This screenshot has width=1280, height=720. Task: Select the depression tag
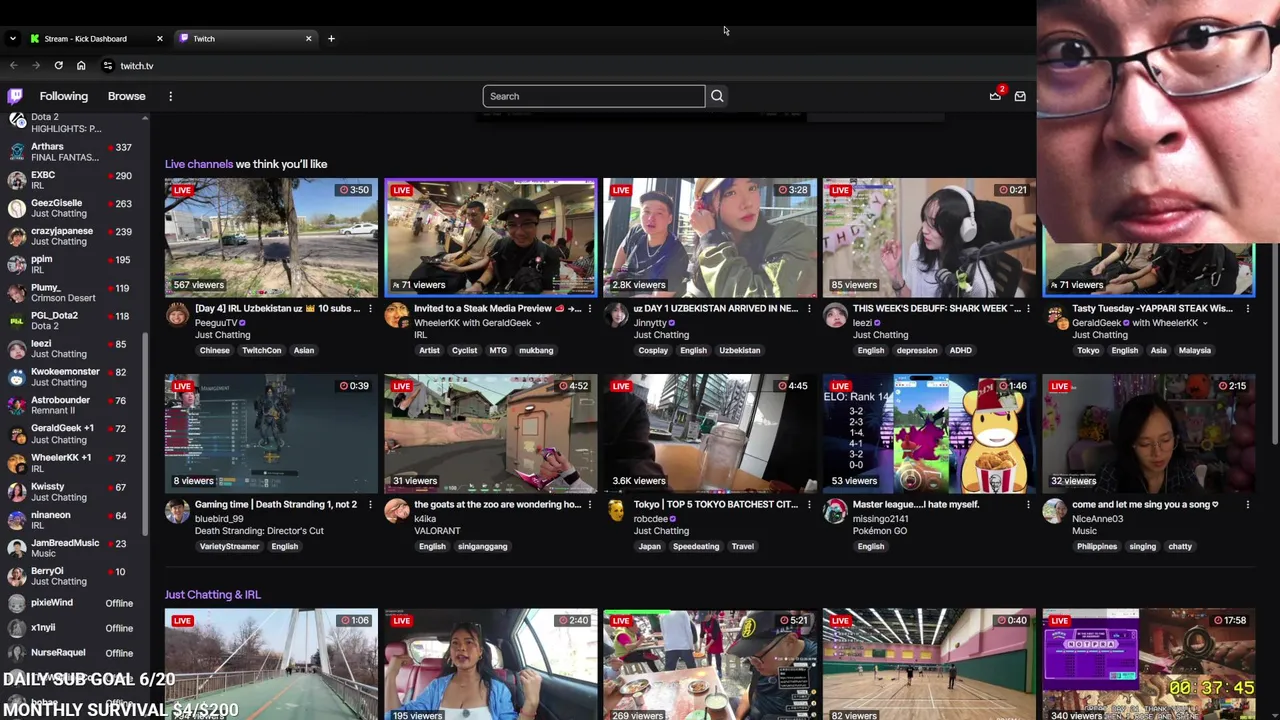pos(917,351)
